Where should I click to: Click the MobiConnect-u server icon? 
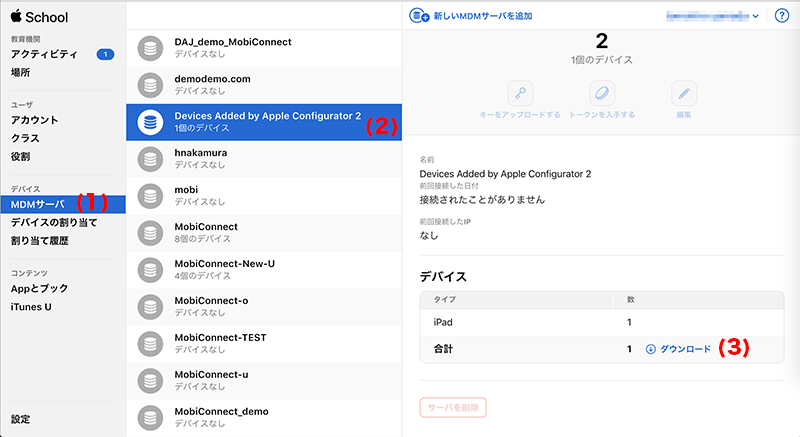click(151, 381)
